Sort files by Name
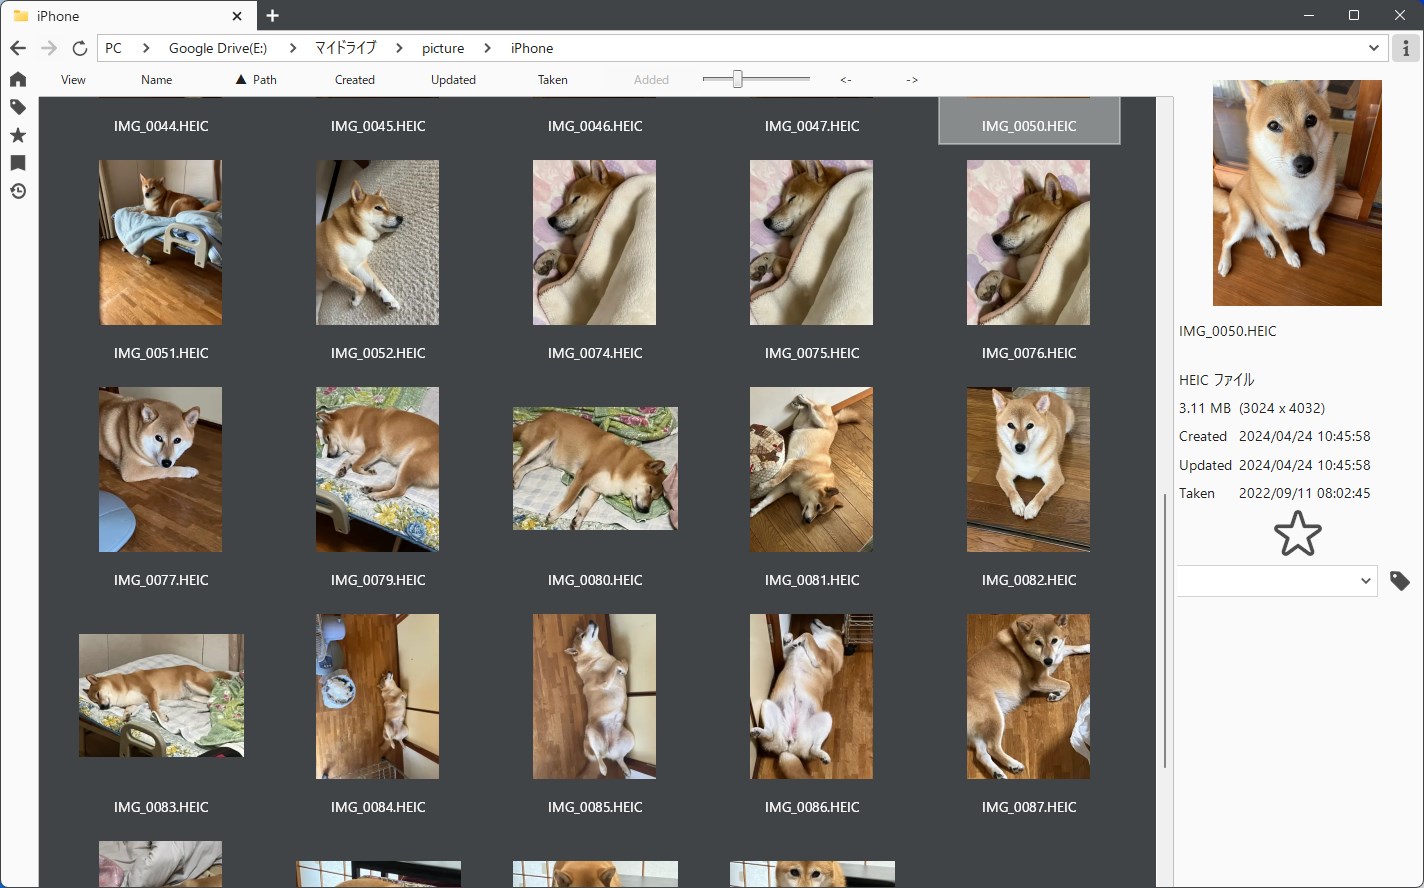 tap(156, 80)
